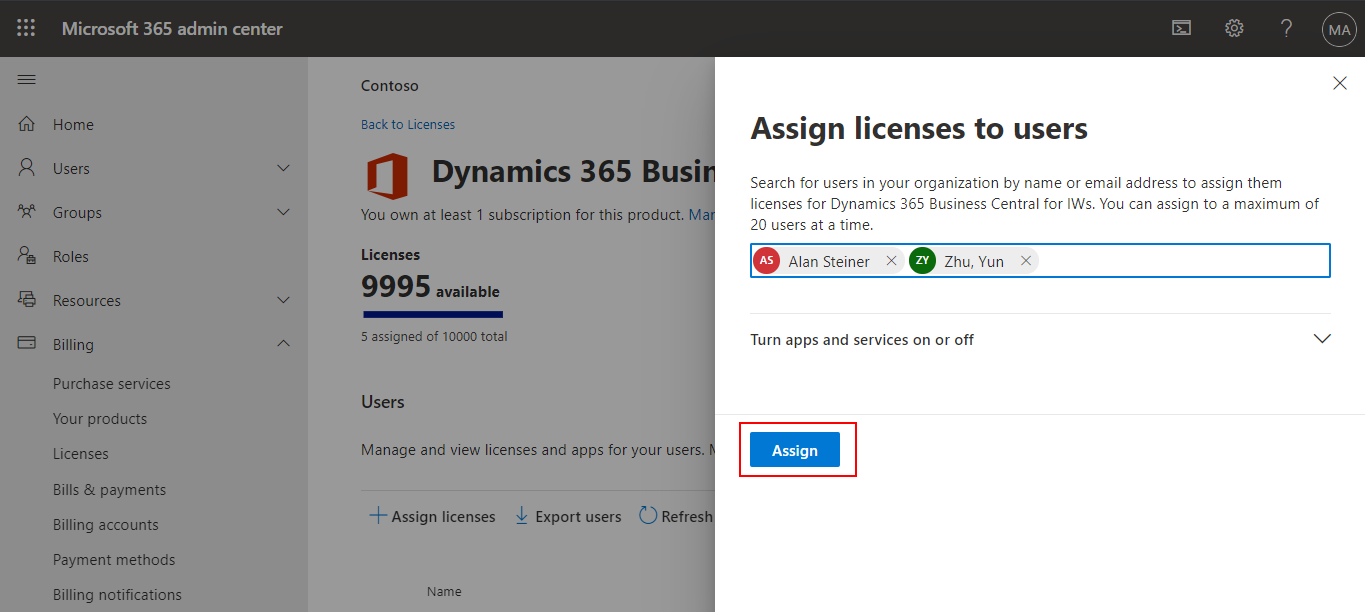The height and width of the screenshot is (612, 1365).
Task: Expand the Groups section chevron
Action: point(283,212)
